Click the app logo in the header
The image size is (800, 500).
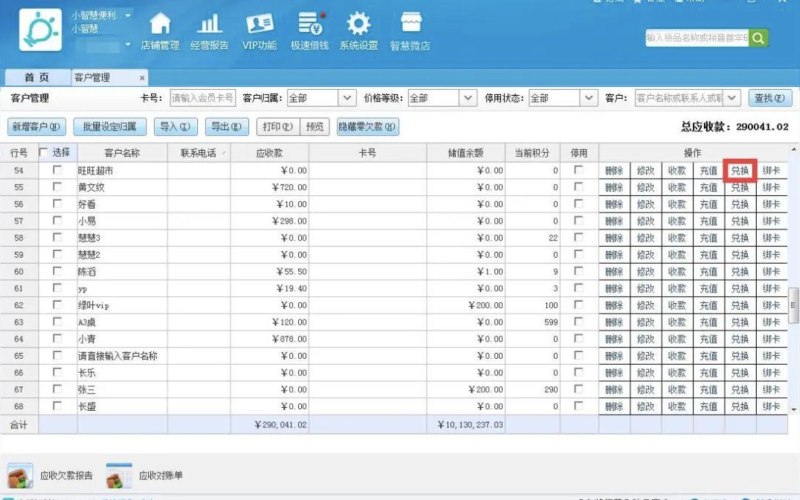coord(40,30)
